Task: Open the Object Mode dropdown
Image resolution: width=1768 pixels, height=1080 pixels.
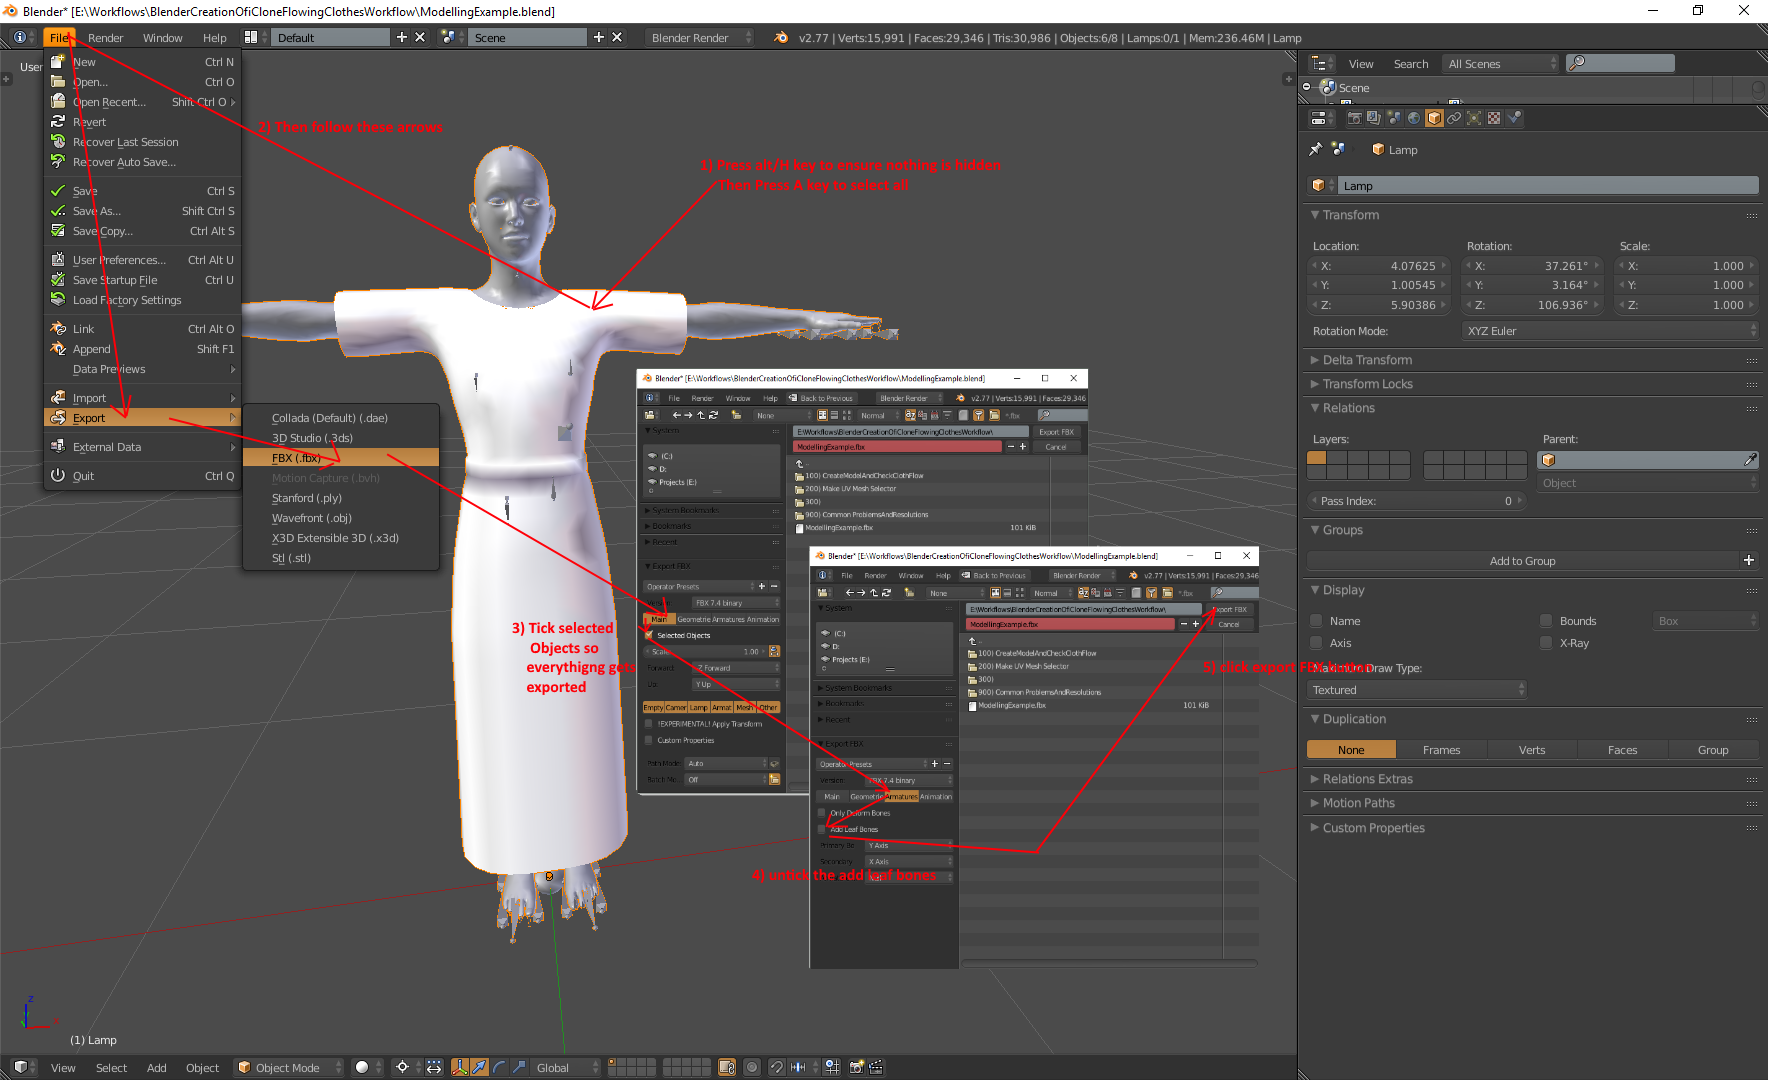Action: 289,1067
